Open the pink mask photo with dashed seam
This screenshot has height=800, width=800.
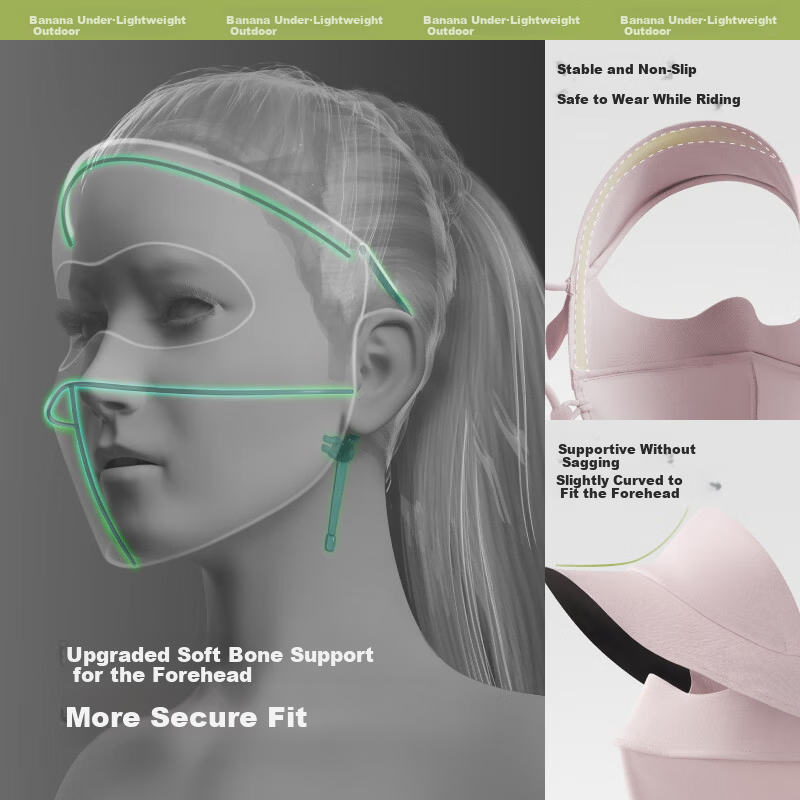[672, 268]
